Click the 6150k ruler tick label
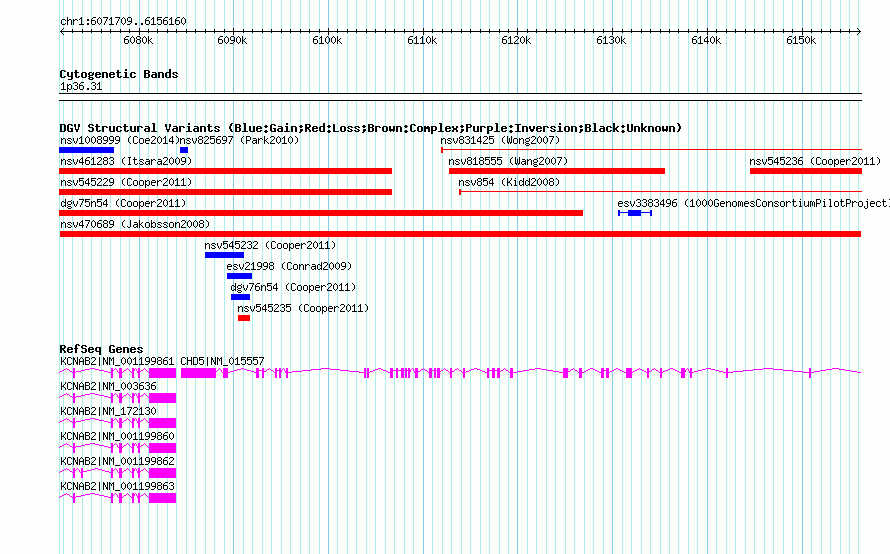 pos(801,40)
